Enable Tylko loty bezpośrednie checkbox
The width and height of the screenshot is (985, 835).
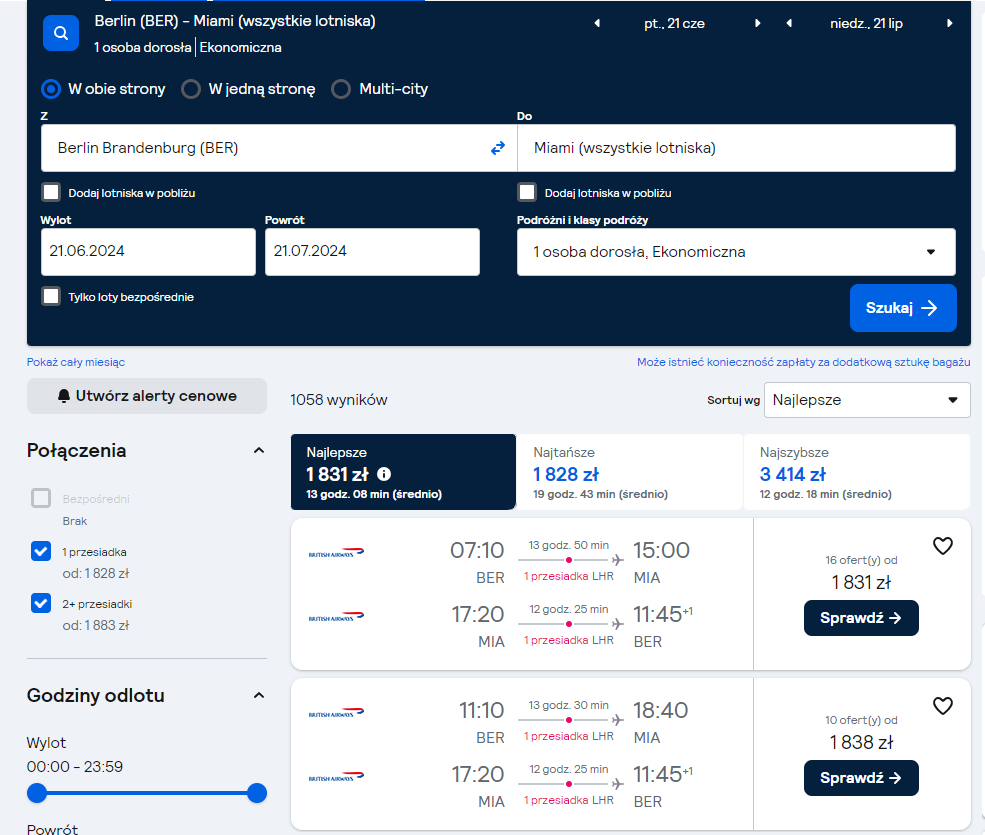(51, 297)
